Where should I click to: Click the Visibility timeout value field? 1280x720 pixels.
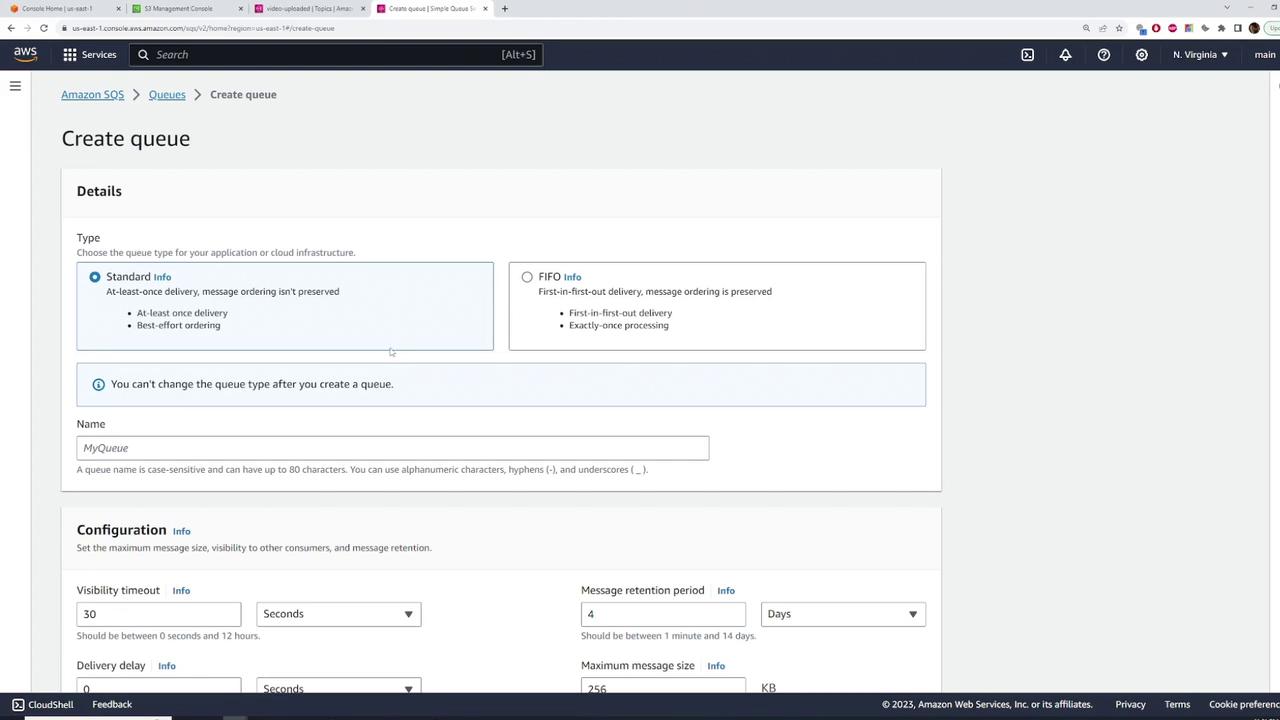coord(159,614)
